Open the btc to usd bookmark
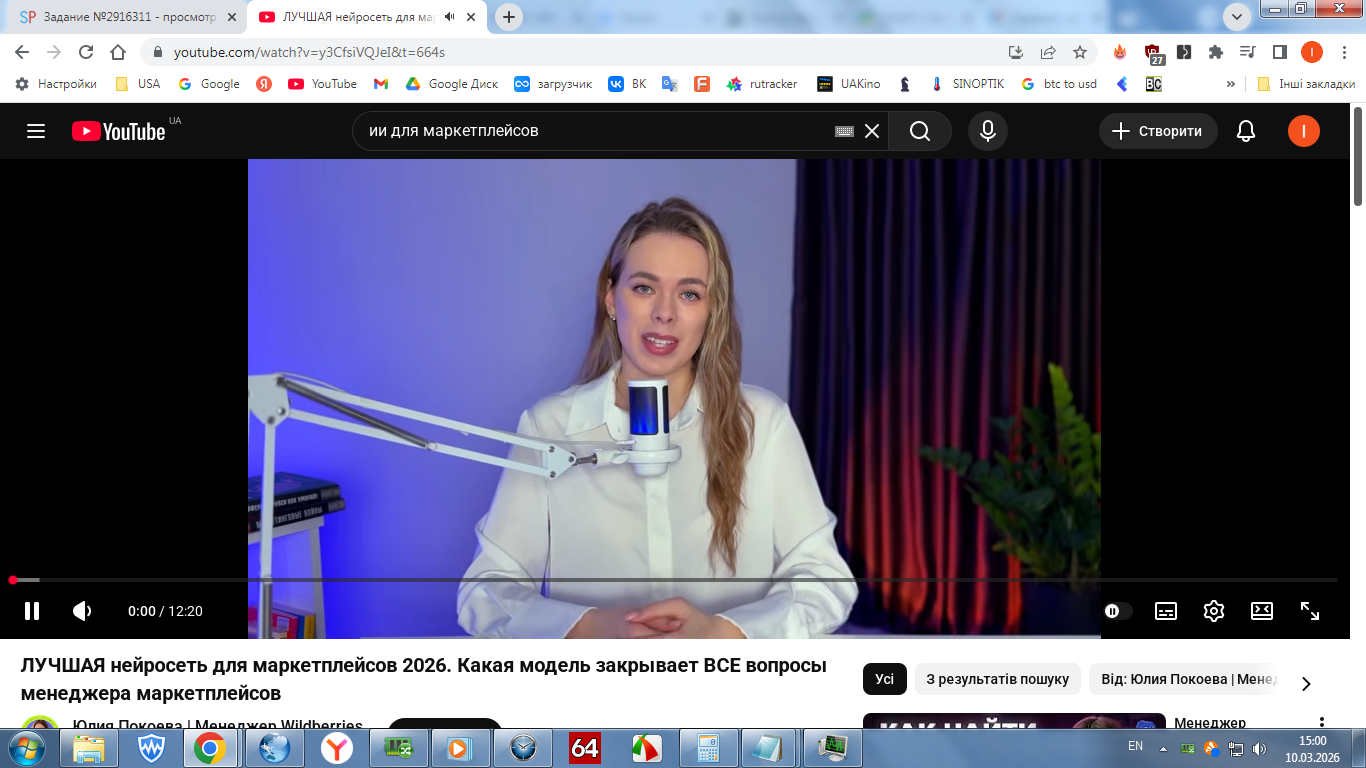This screenshot has height=768, width=1366. pyautogui.click(x=1059, y=84)
